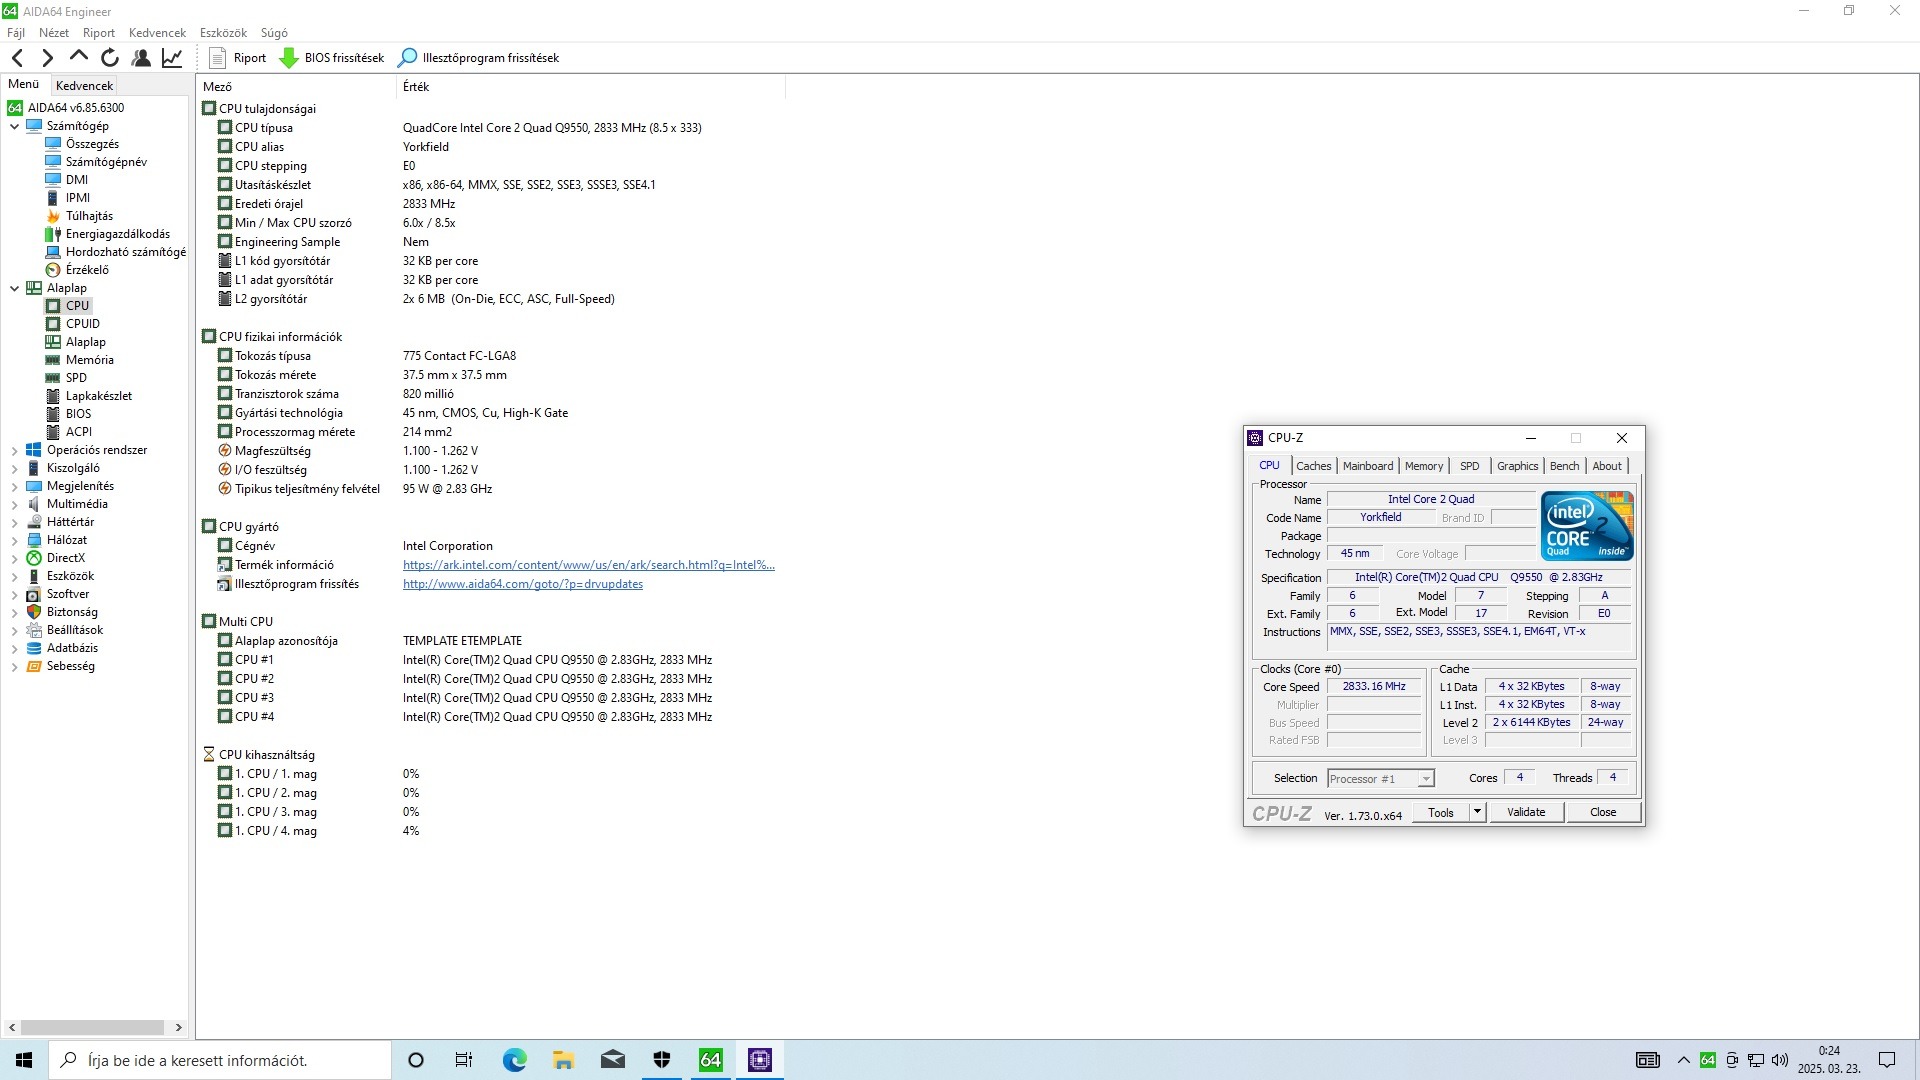Viewport: 1920px width, 1080px height.
Task: Open the Windows Start menu
Action: point(24,1060)
